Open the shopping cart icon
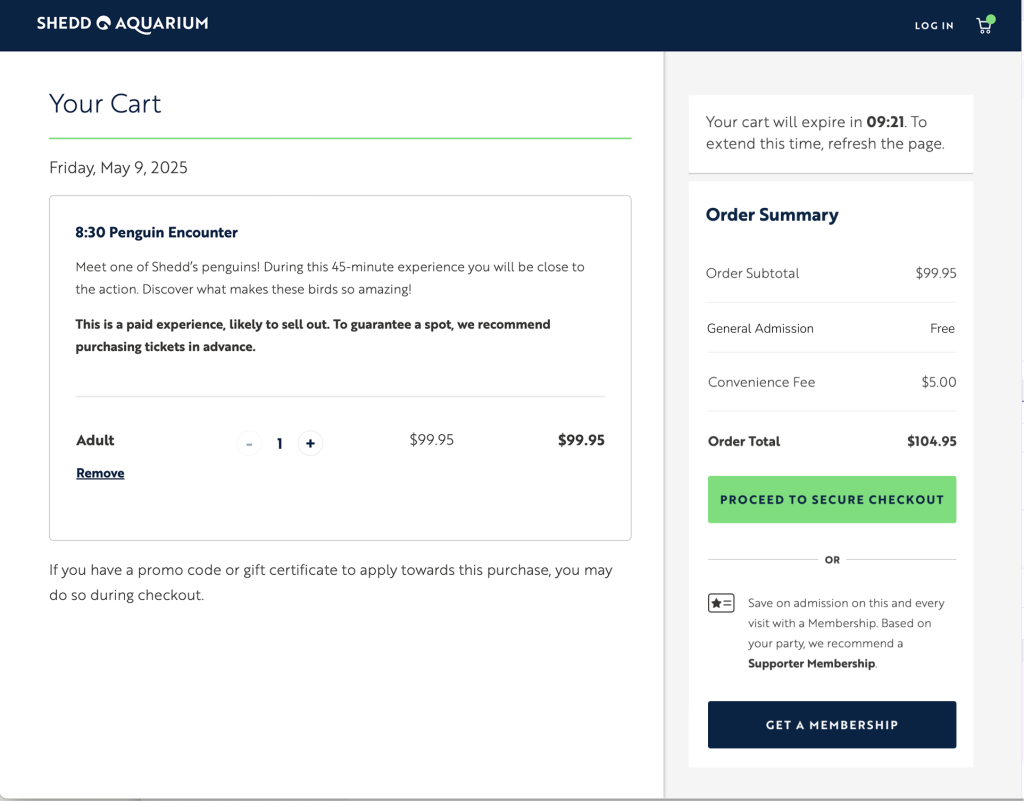Image resolution: width=1024 pixels, height=801 pixels. (985, 25)
